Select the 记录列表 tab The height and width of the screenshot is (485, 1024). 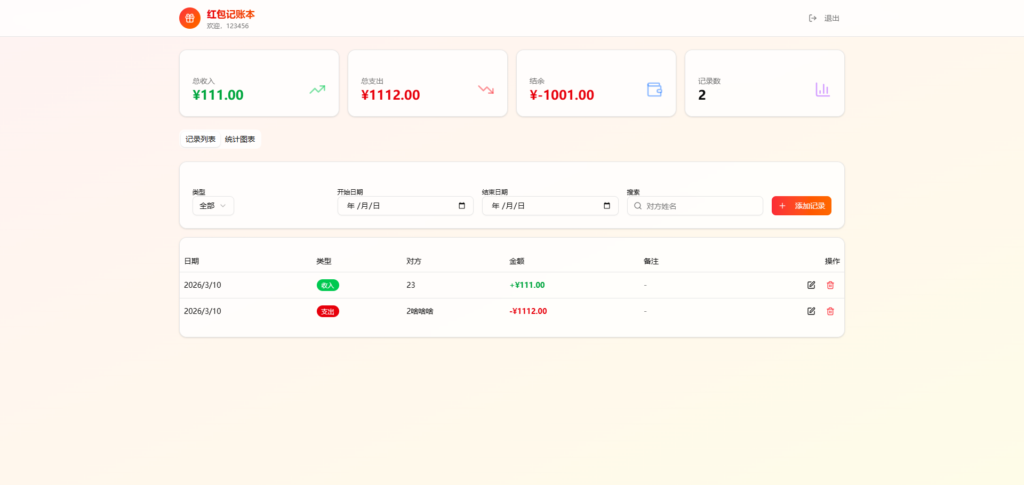coord(200,139)
